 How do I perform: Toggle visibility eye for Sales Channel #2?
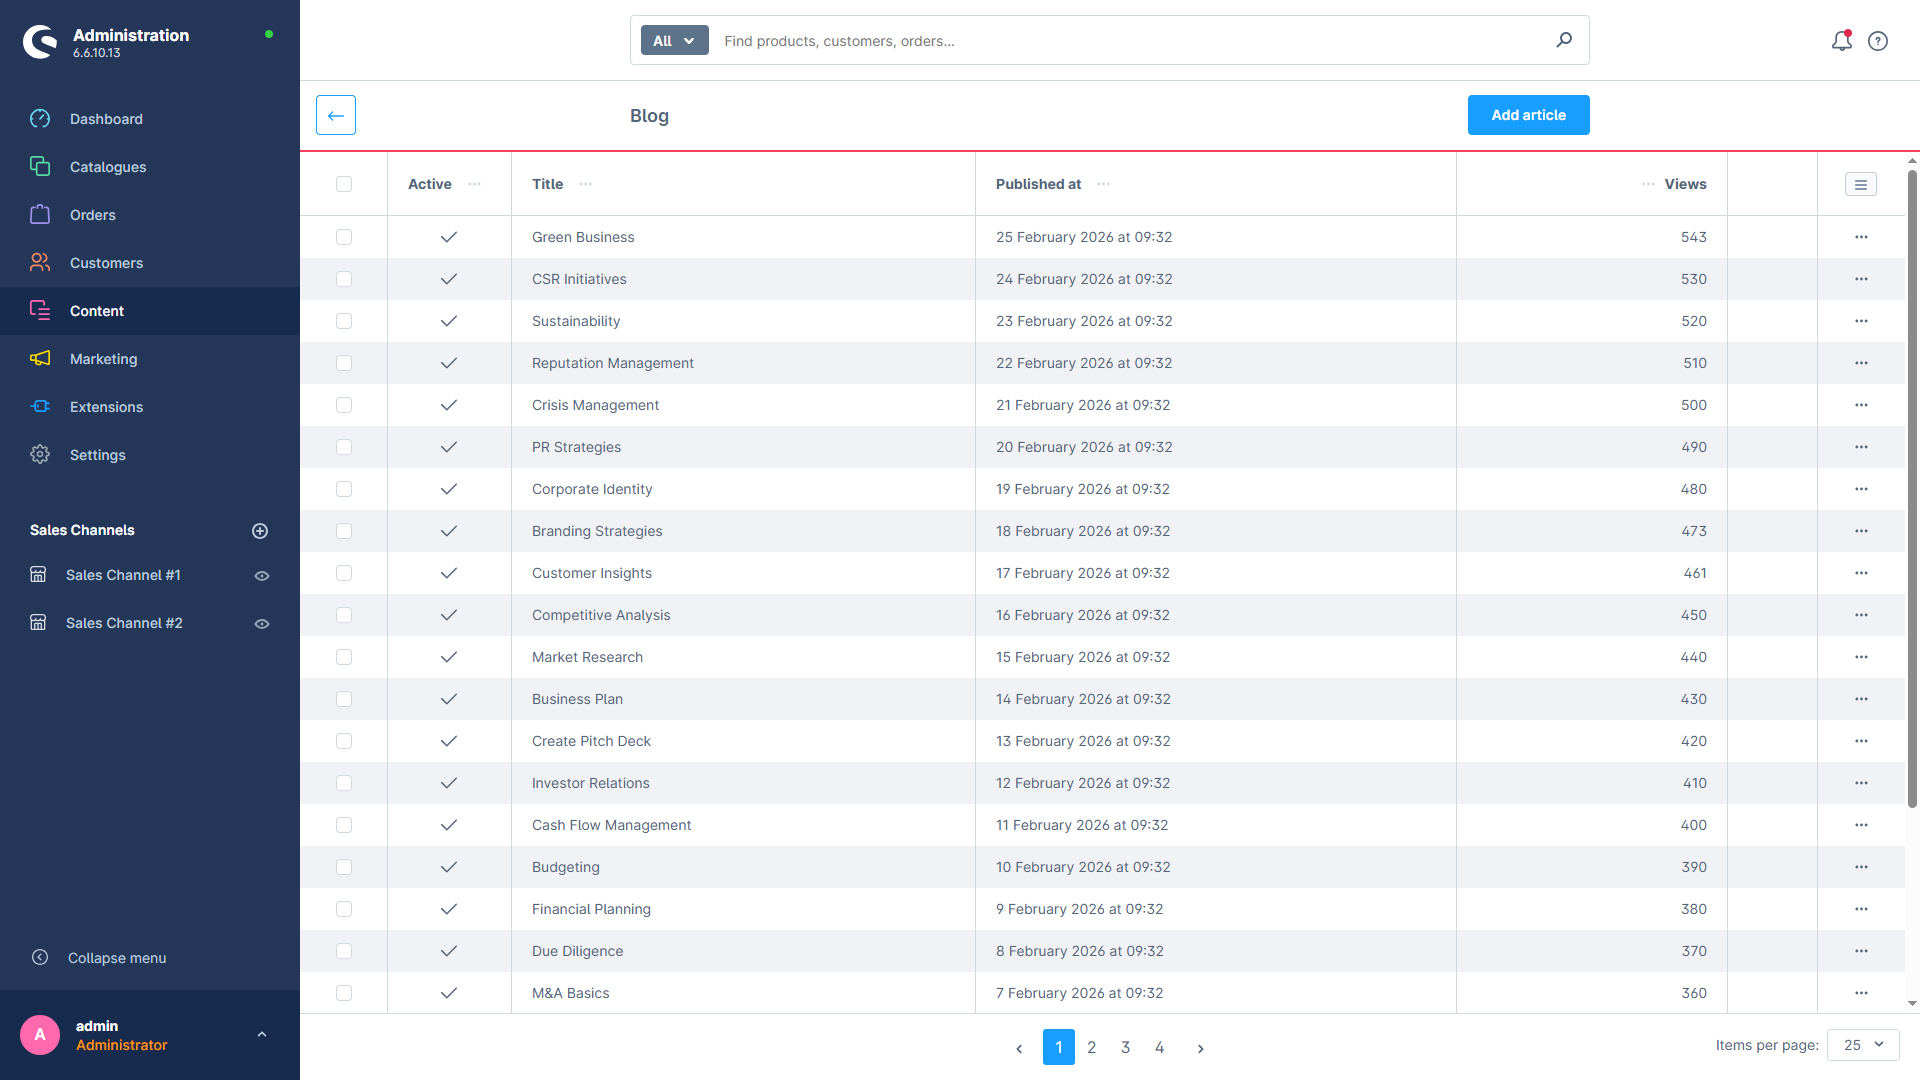(262, 624)
